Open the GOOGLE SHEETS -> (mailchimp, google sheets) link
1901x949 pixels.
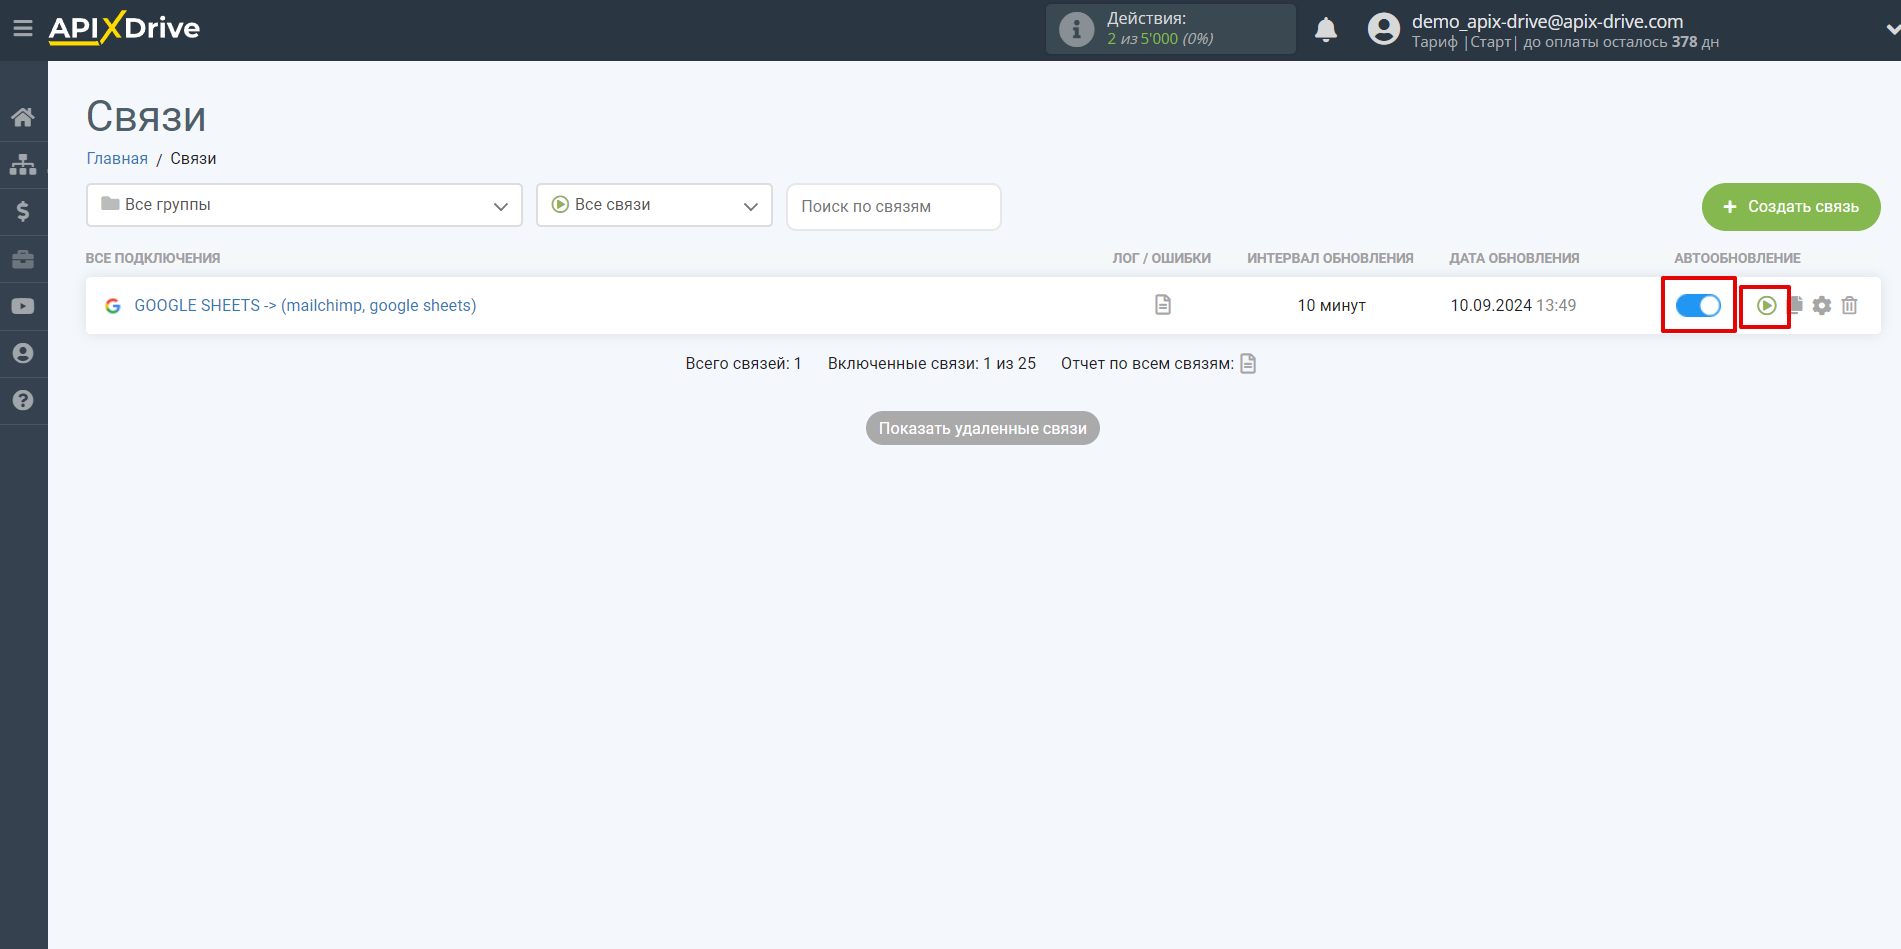coord(305,305)
